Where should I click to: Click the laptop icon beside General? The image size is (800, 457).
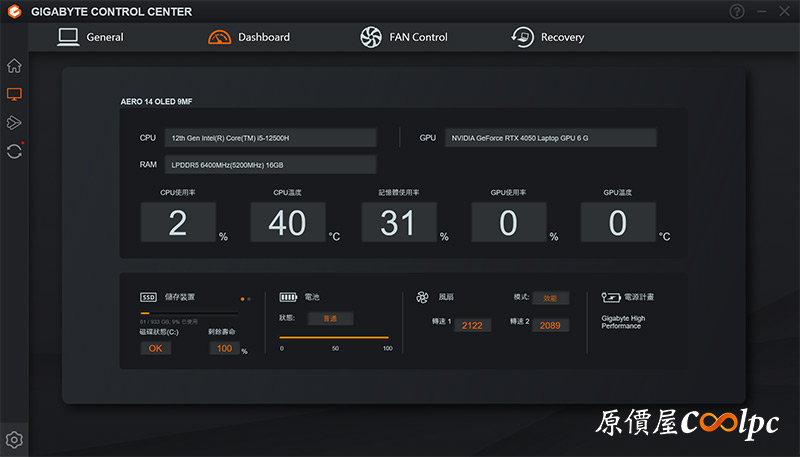[68, 37]
